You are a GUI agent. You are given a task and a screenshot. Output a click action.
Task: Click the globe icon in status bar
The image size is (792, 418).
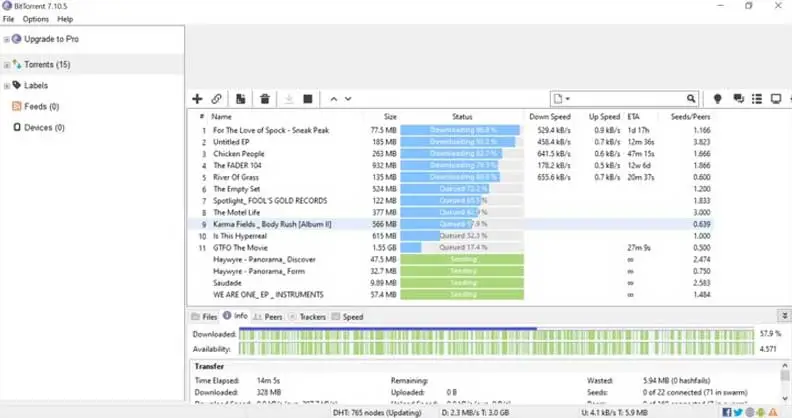click(x=750, y=412)
